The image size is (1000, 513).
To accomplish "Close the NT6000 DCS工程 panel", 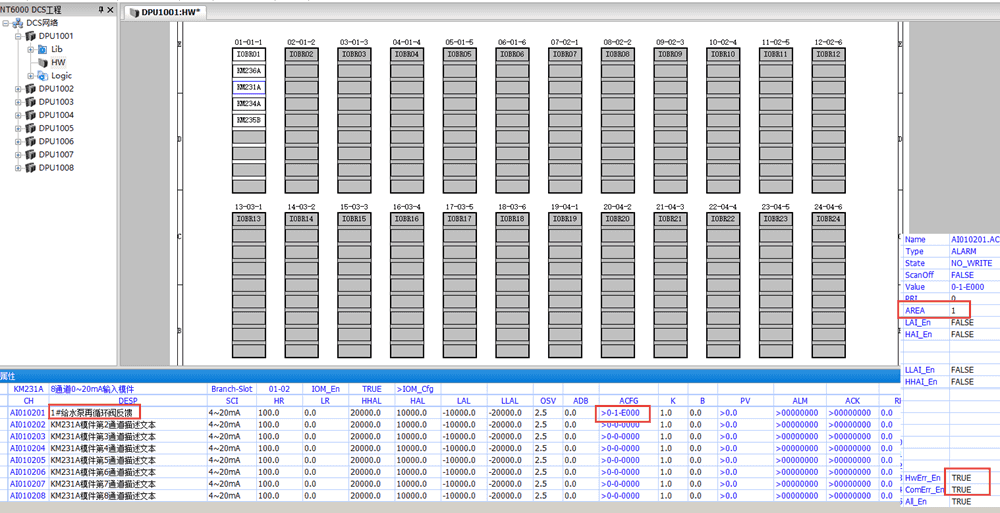I will click(x=110, y=10).
